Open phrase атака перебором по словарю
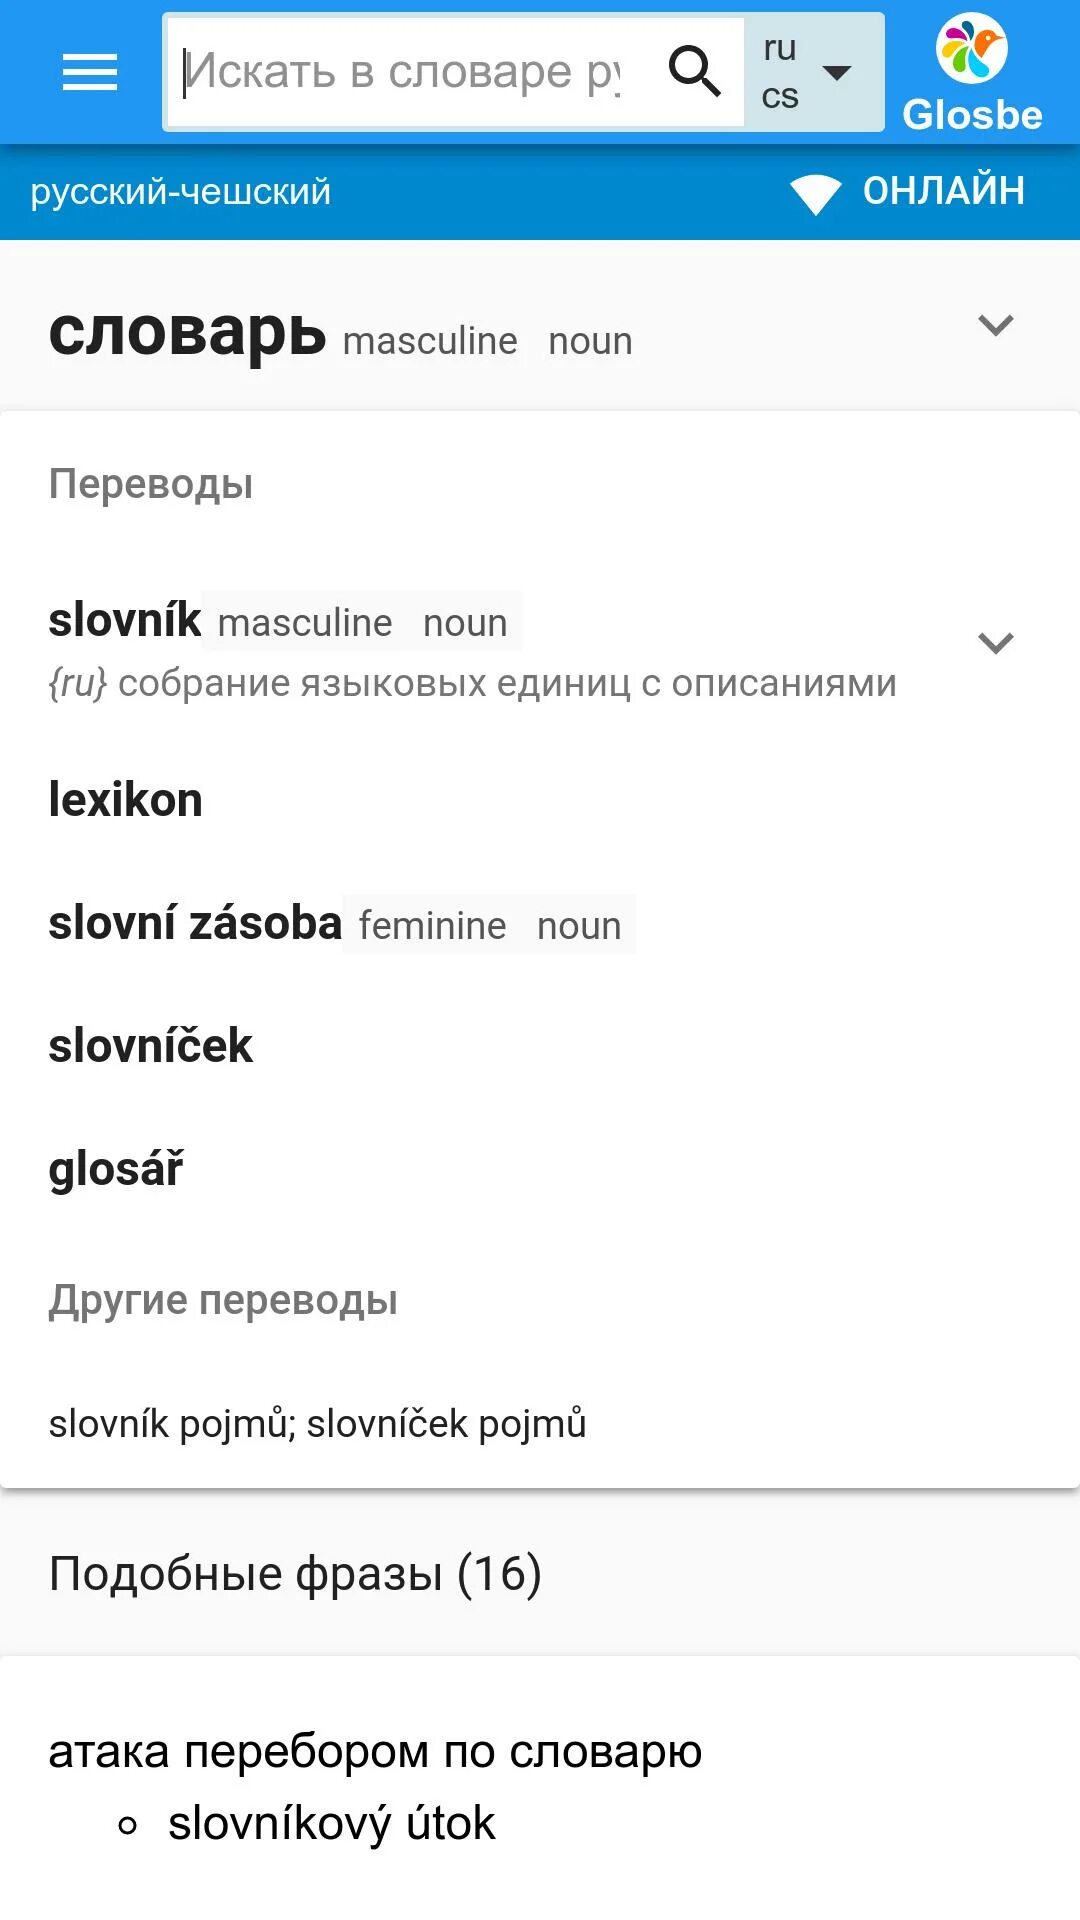 coord(375,1752)
